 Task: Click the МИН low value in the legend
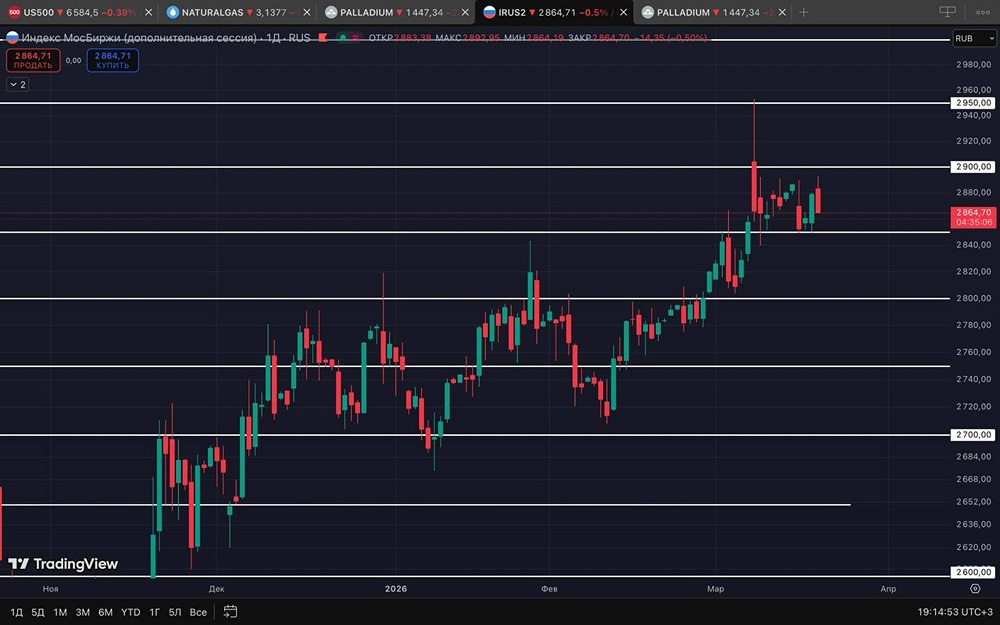click(545, 38)
